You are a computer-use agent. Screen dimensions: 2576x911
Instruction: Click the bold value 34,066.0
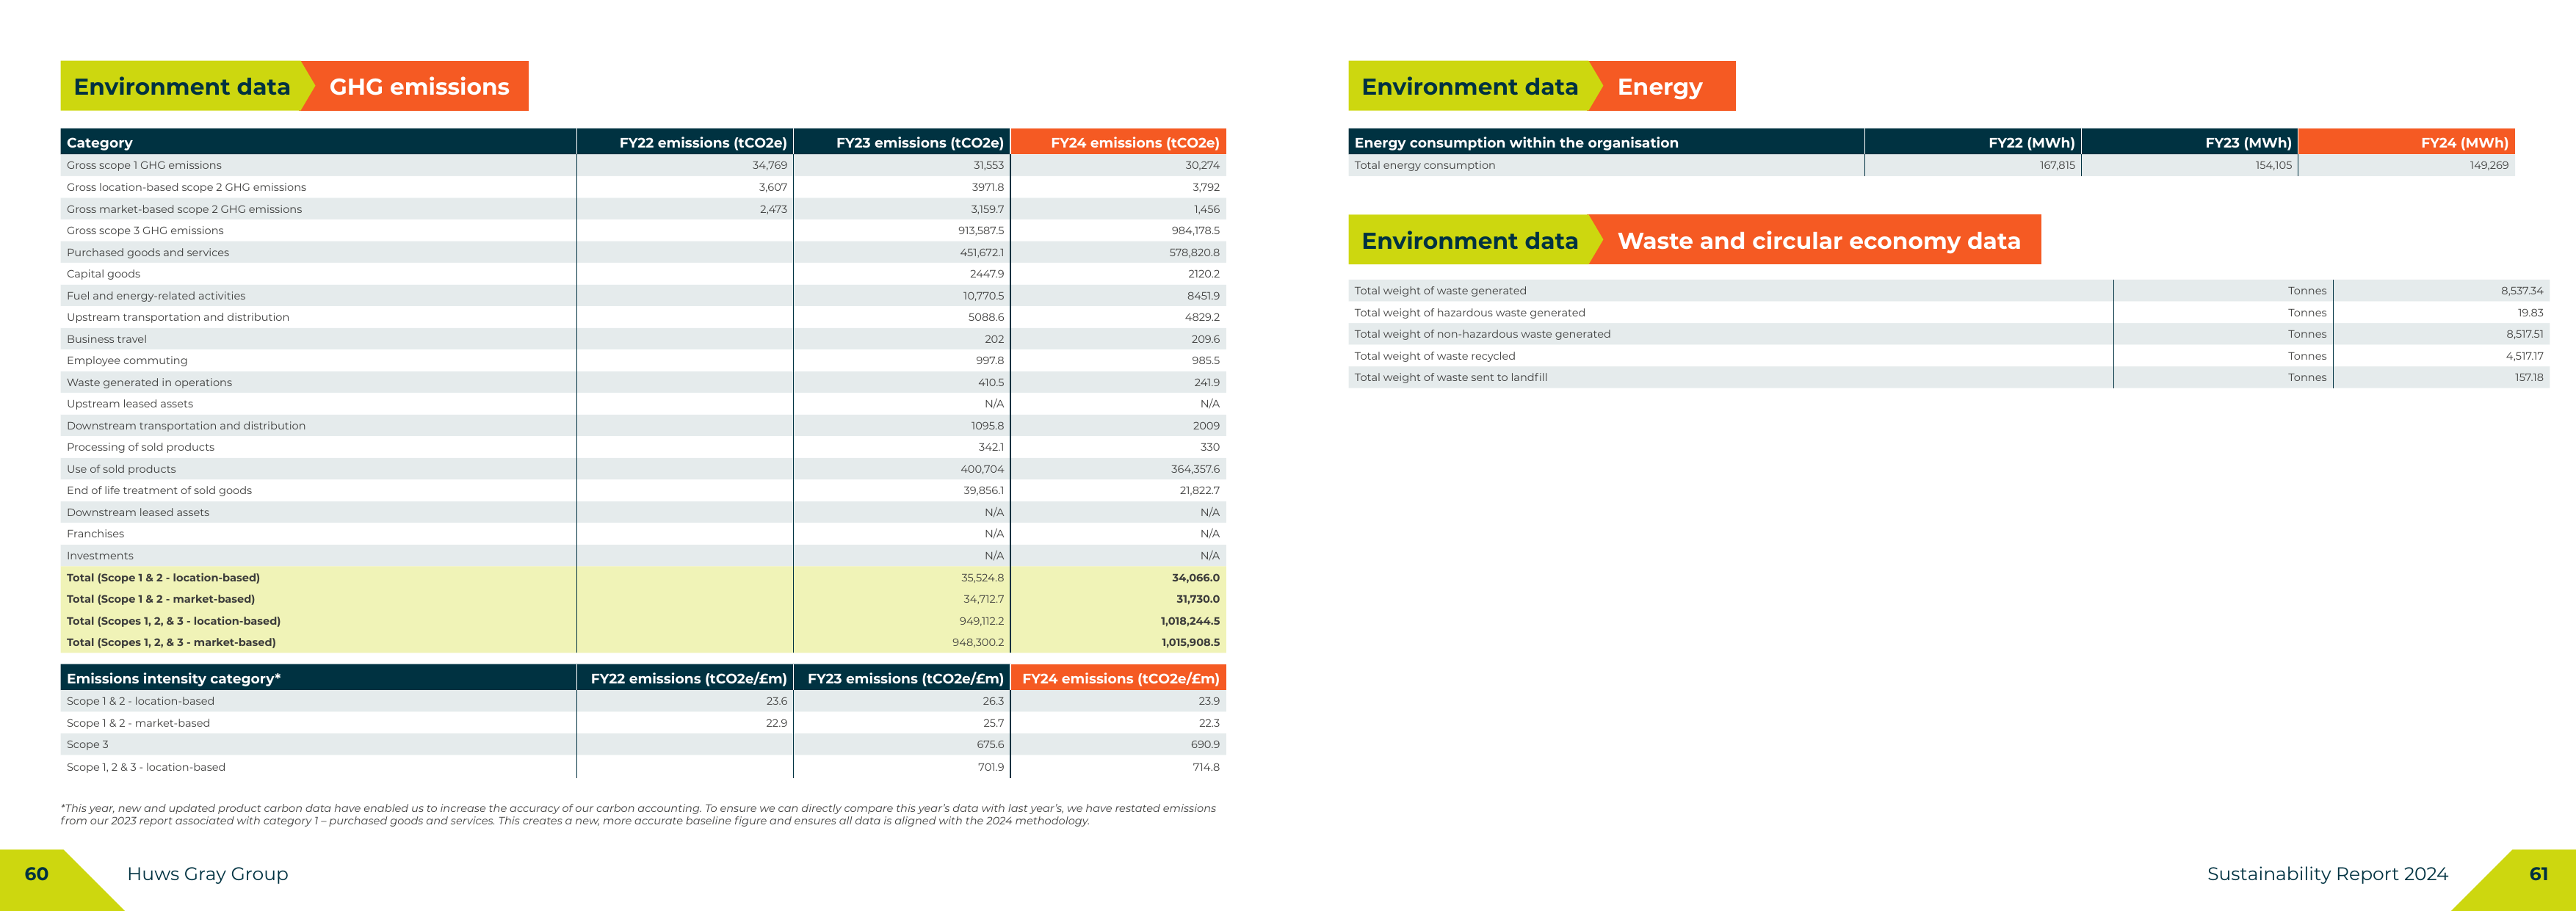click(x=1195, y=578)
